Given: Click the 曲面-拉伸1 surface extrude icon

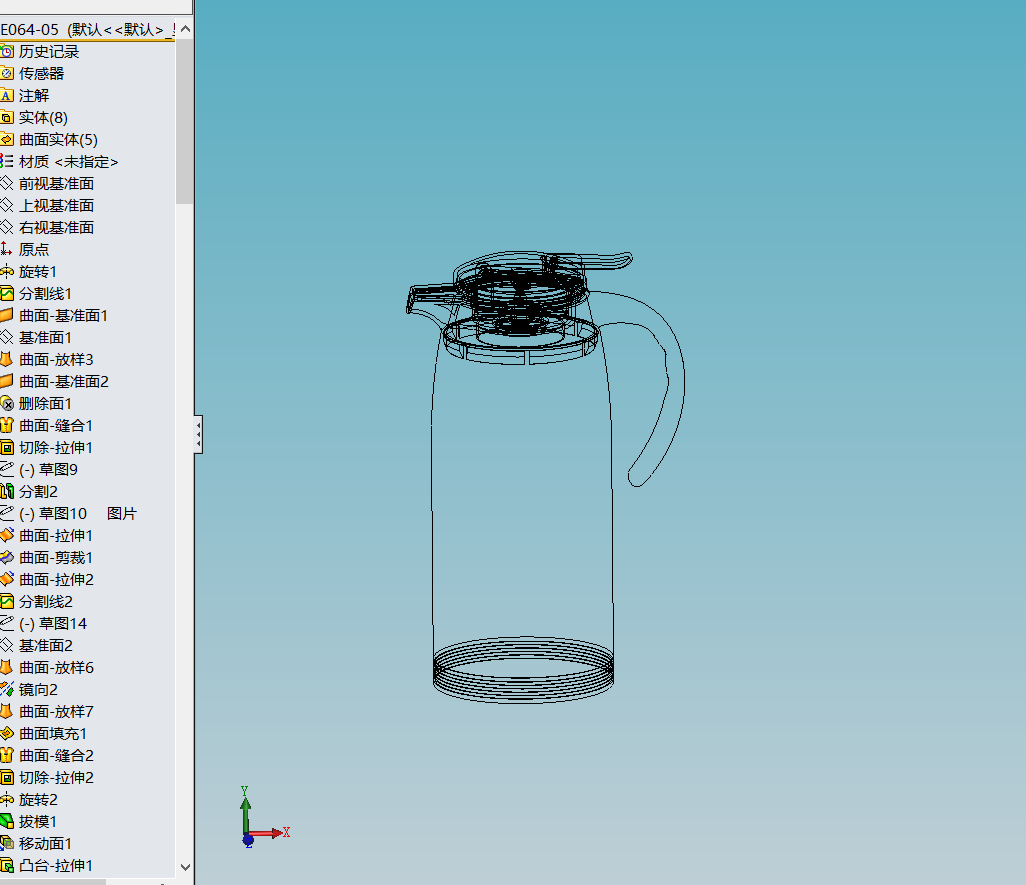Looking at the screenshot, I should click(7, 535).
